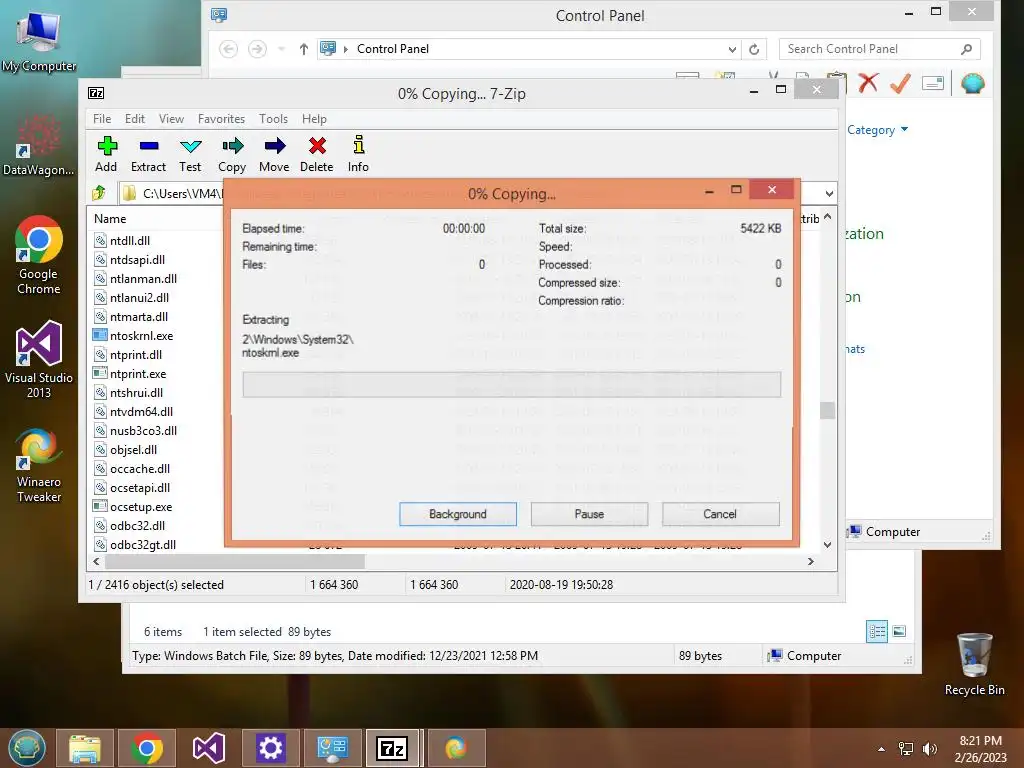This screenshot has height=768, width=1024.
Task: Pause the copying operation
Action: (x=589, y=514)
